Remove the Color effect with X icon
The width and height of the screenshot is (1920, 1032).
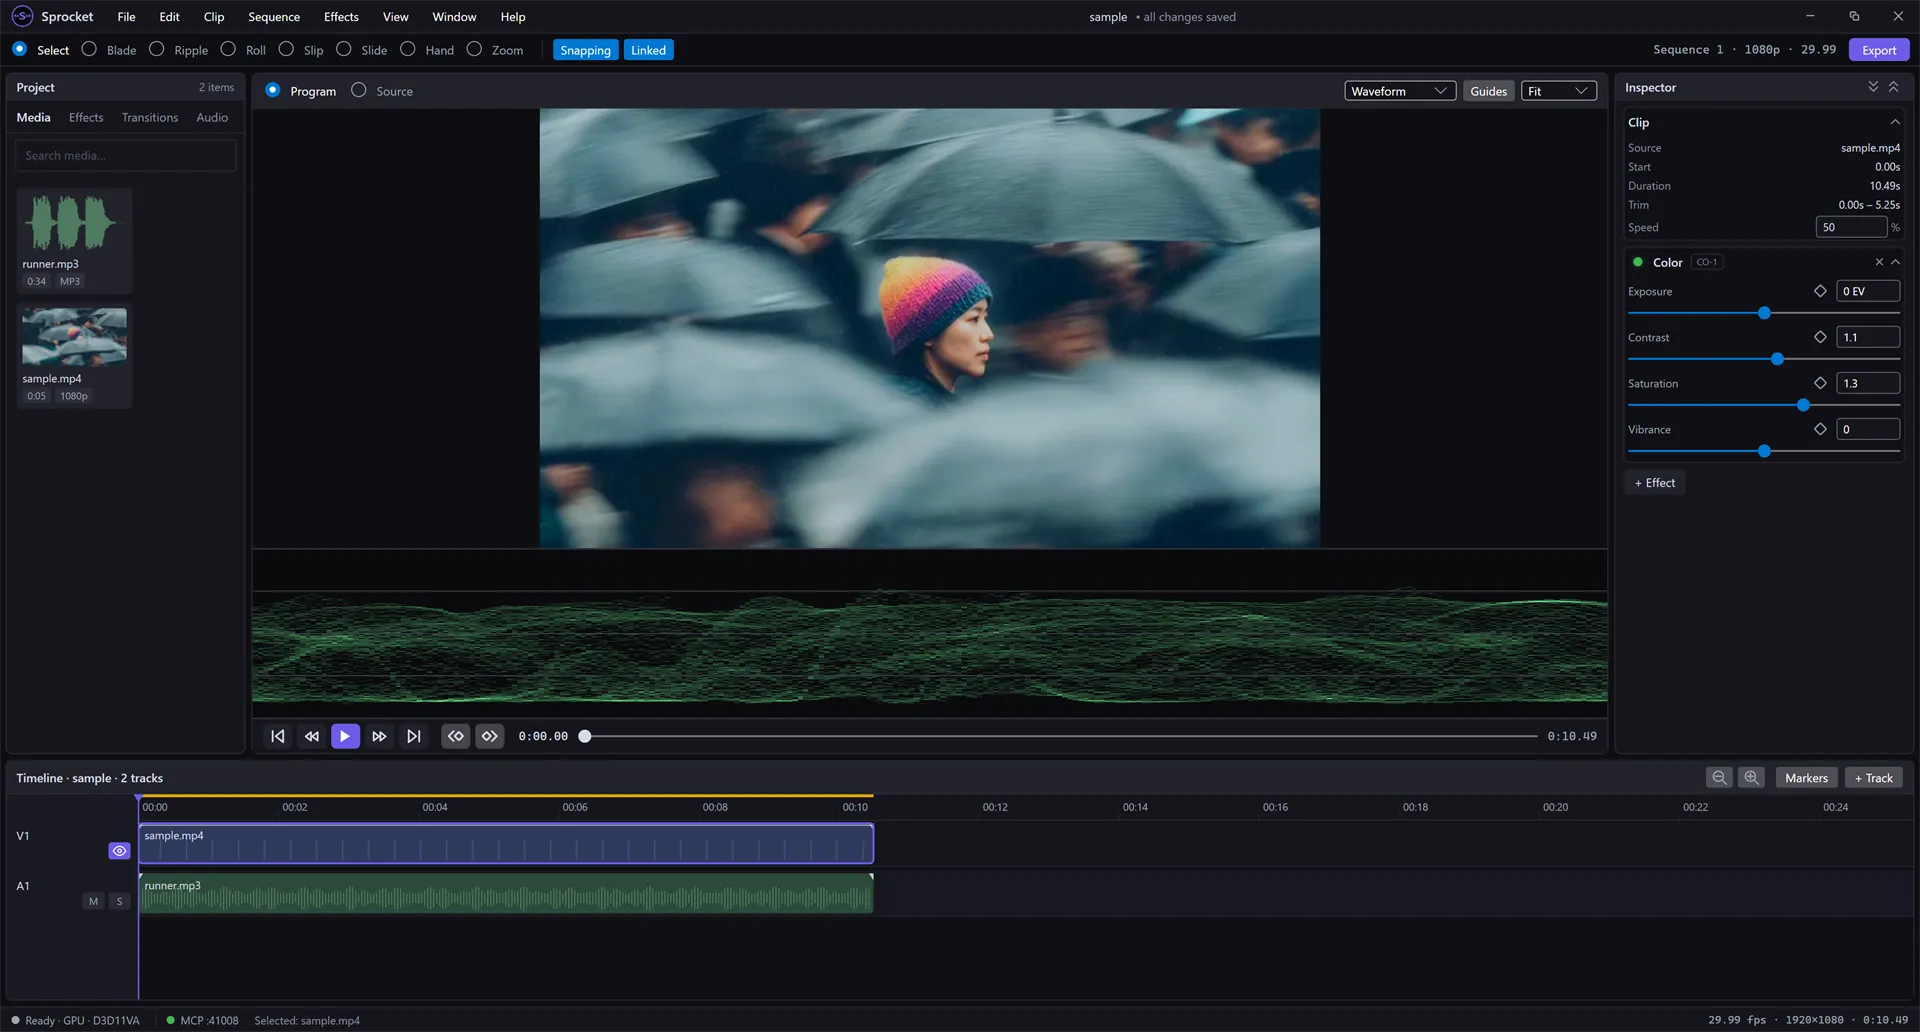click(x=1879, y=262)
